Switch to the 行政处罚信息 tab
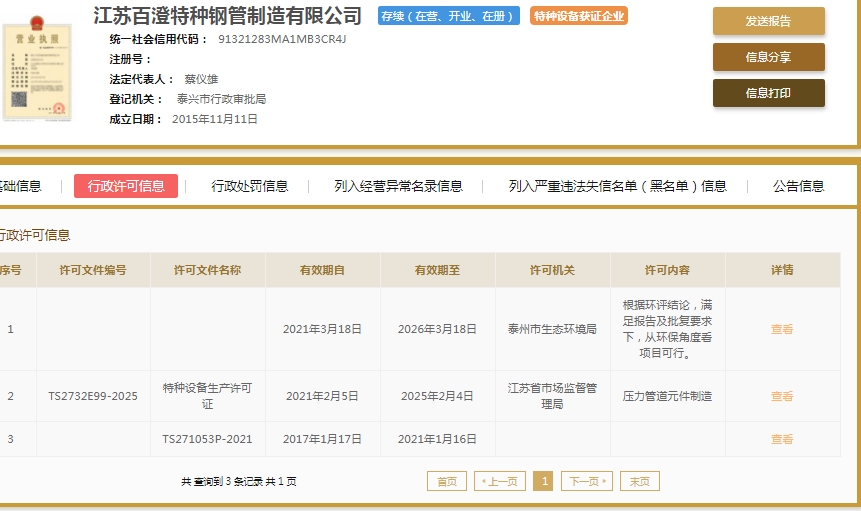 250,186
